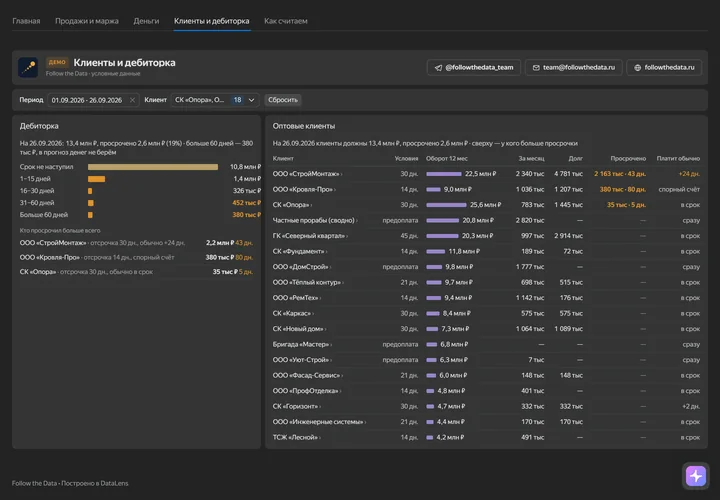
Task: Click ООО «Инженерные системы» client name
Action: click(318, 422)
